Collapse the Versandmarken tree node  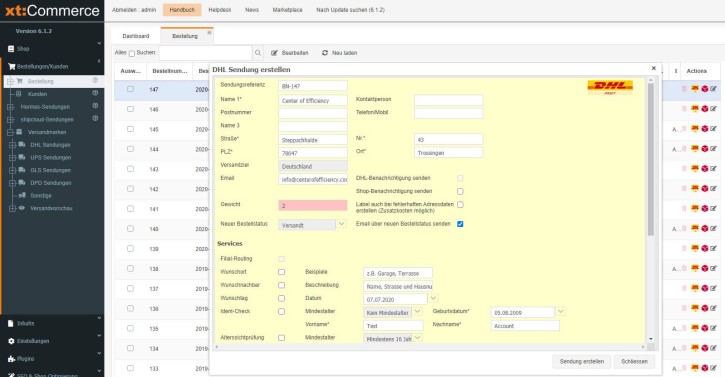10,132
